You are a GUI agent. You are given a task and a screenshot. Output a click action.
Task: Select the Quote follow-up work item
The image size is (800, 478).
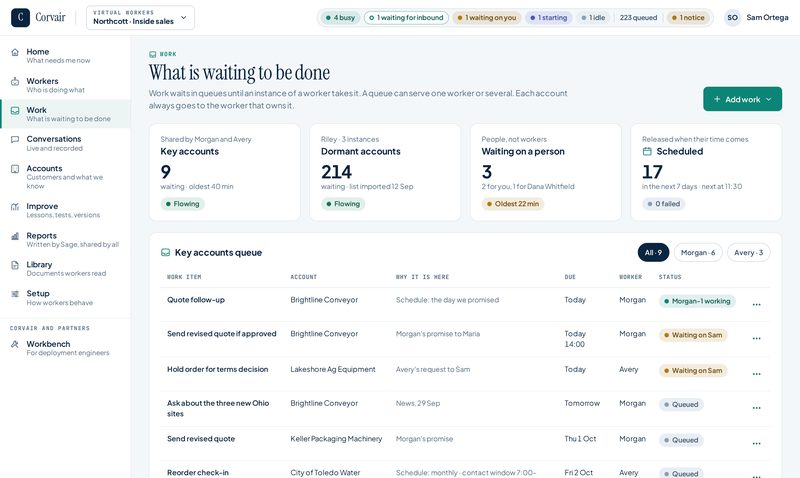pos(196,300)
